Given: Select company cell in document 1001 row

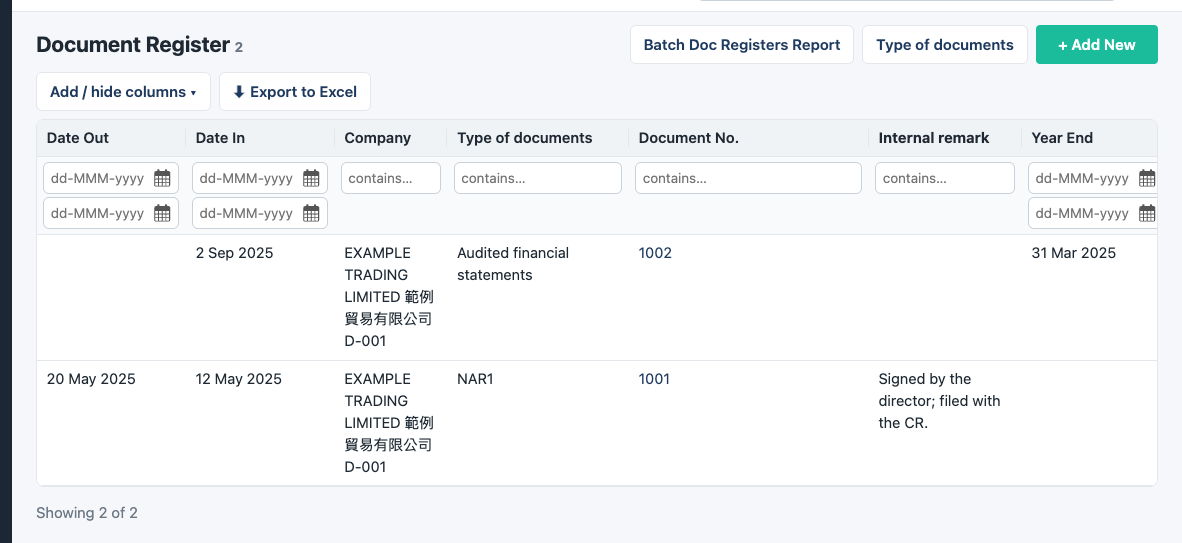Looking at the screenshot, I should pyautogui.click(x=389, y=423).
